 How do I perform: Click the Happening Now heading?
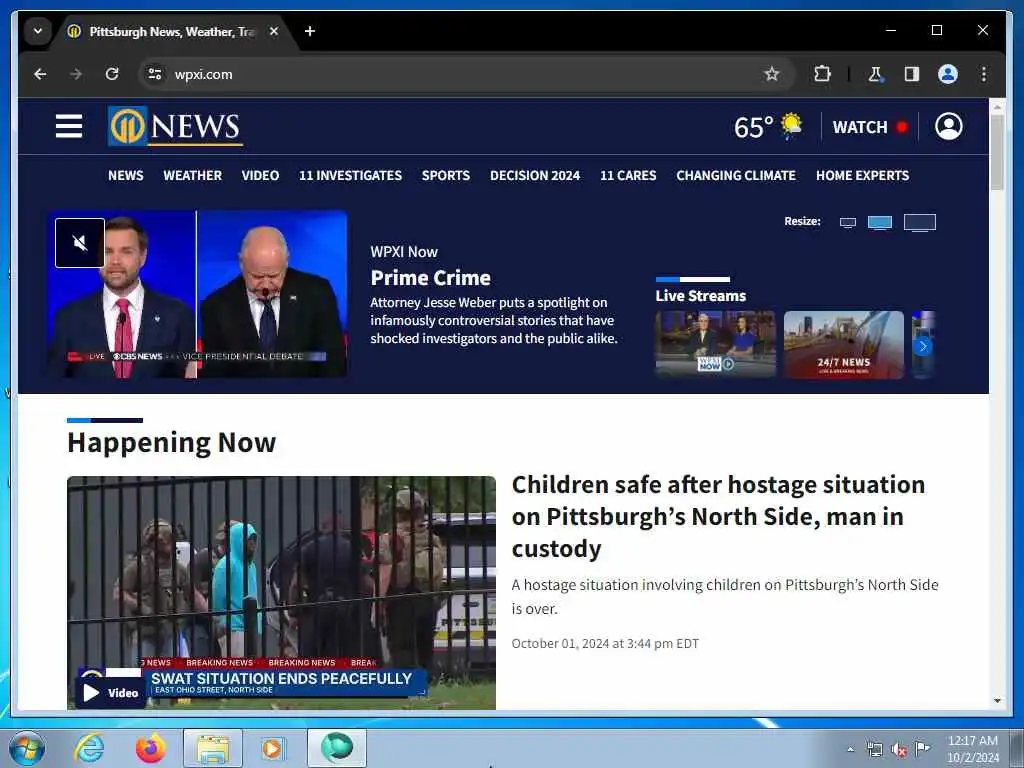click(172, 443)
